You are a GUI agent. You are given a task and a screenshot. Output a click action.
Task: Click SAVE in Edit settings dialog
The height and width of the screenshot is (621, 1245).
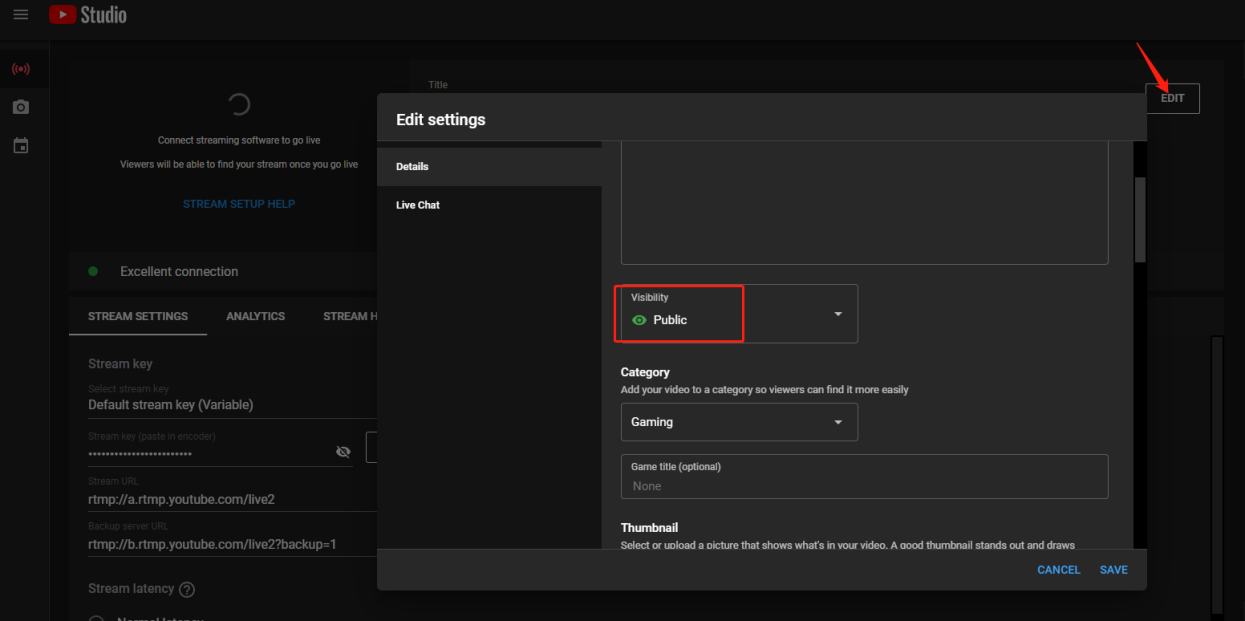tap(1113, 570)
